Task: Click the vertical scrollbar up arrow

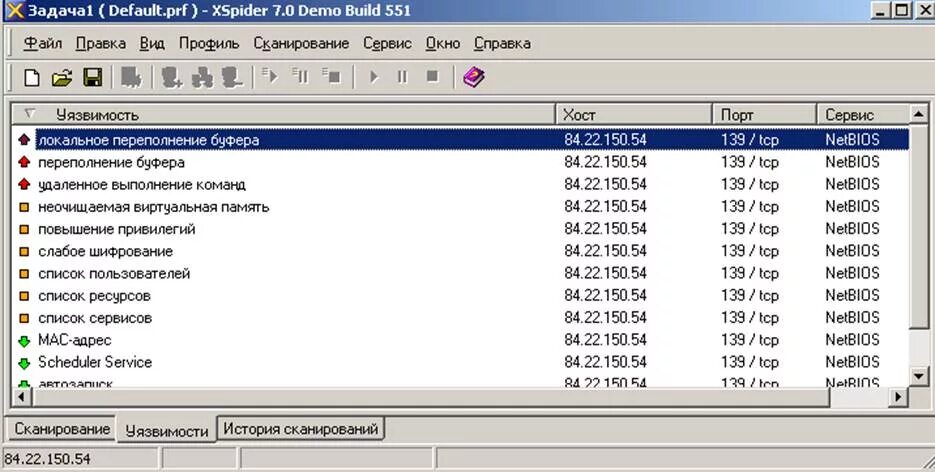Action: click(x=919, y=113)
